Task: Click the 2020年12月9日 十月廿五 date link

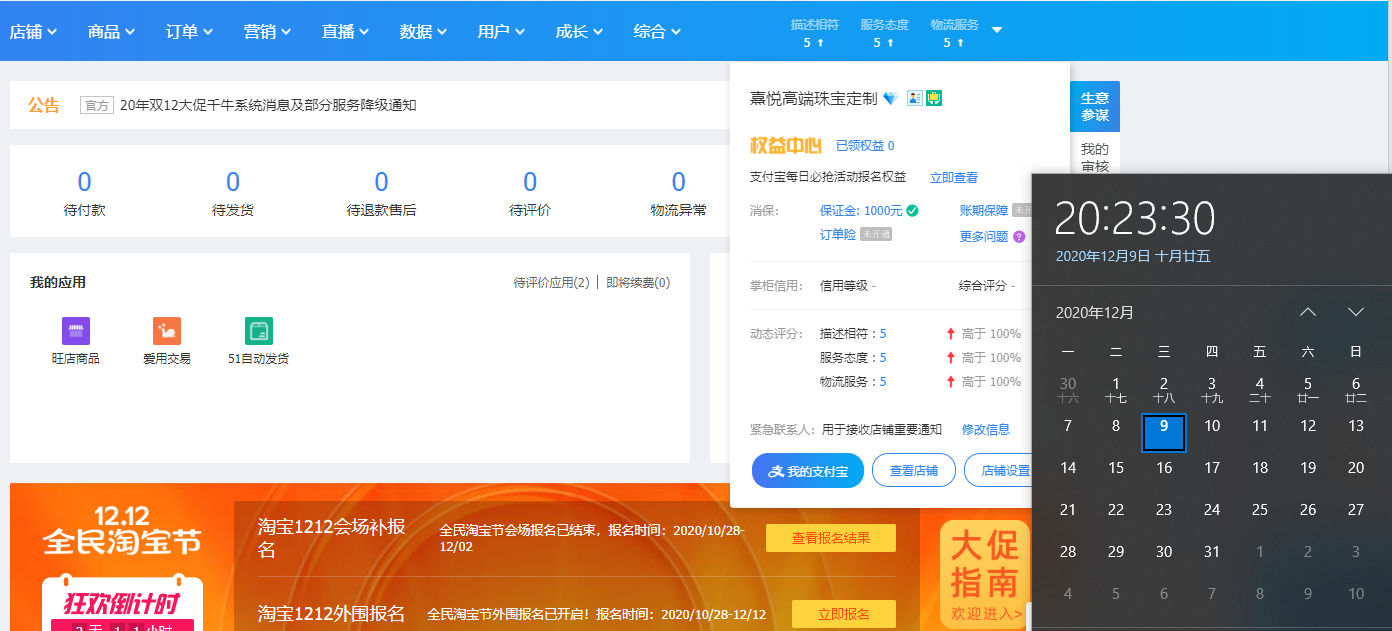Action: pos(1133,256)
